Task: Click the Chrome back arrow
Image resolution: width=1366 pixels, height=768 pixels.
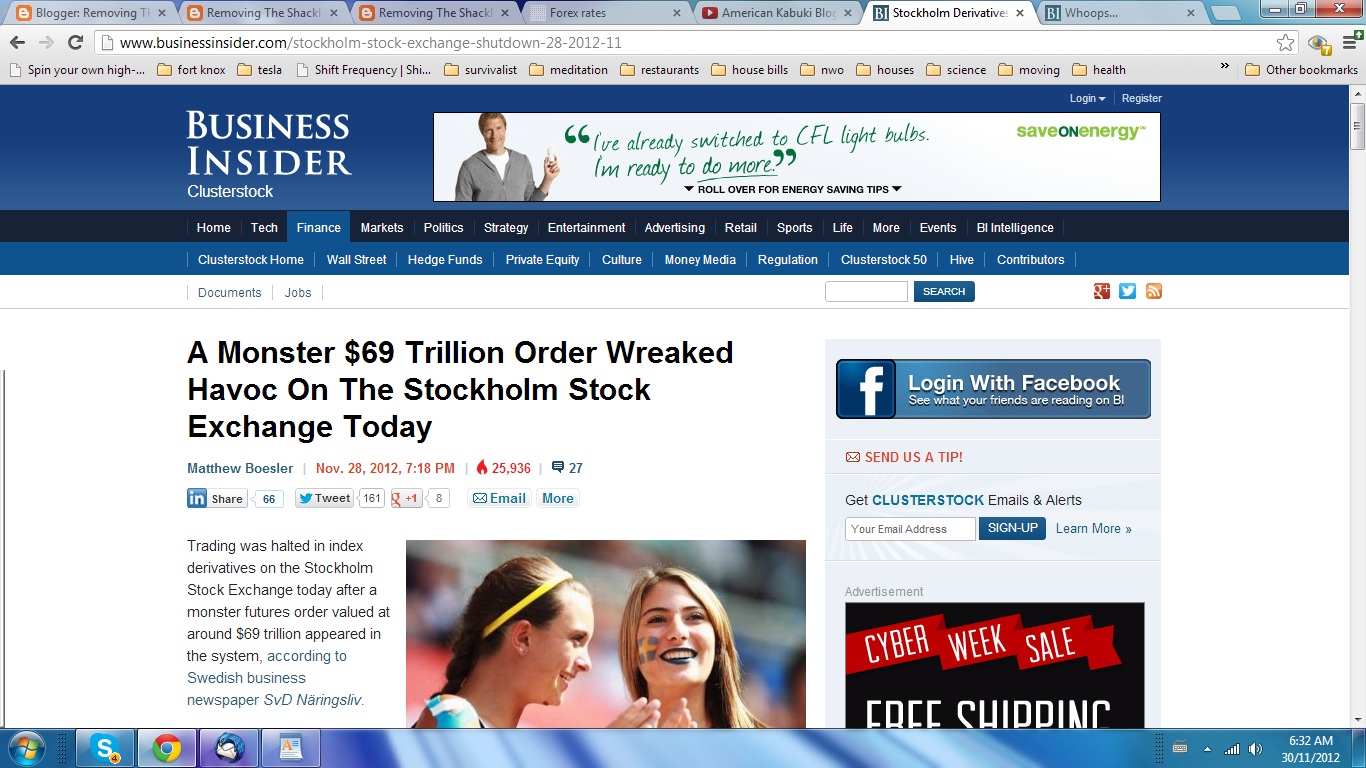Action: click(17, 43)
